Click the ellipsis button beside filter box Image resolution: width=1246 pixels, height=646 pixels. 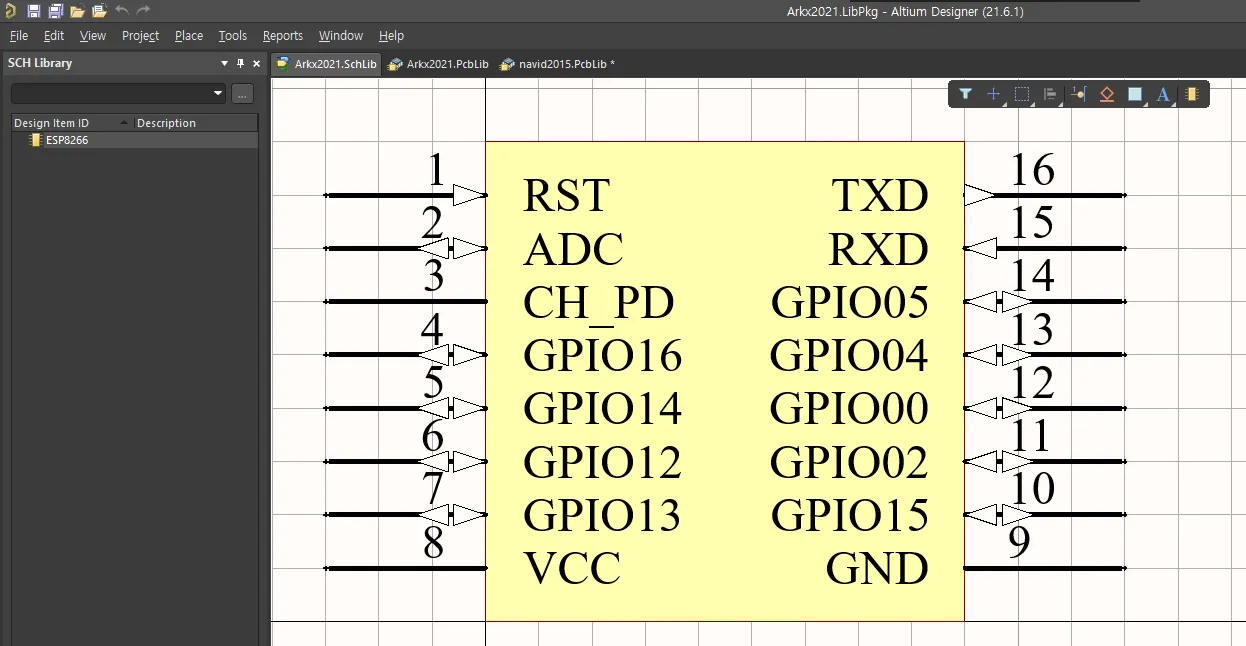tap(242, 93)
